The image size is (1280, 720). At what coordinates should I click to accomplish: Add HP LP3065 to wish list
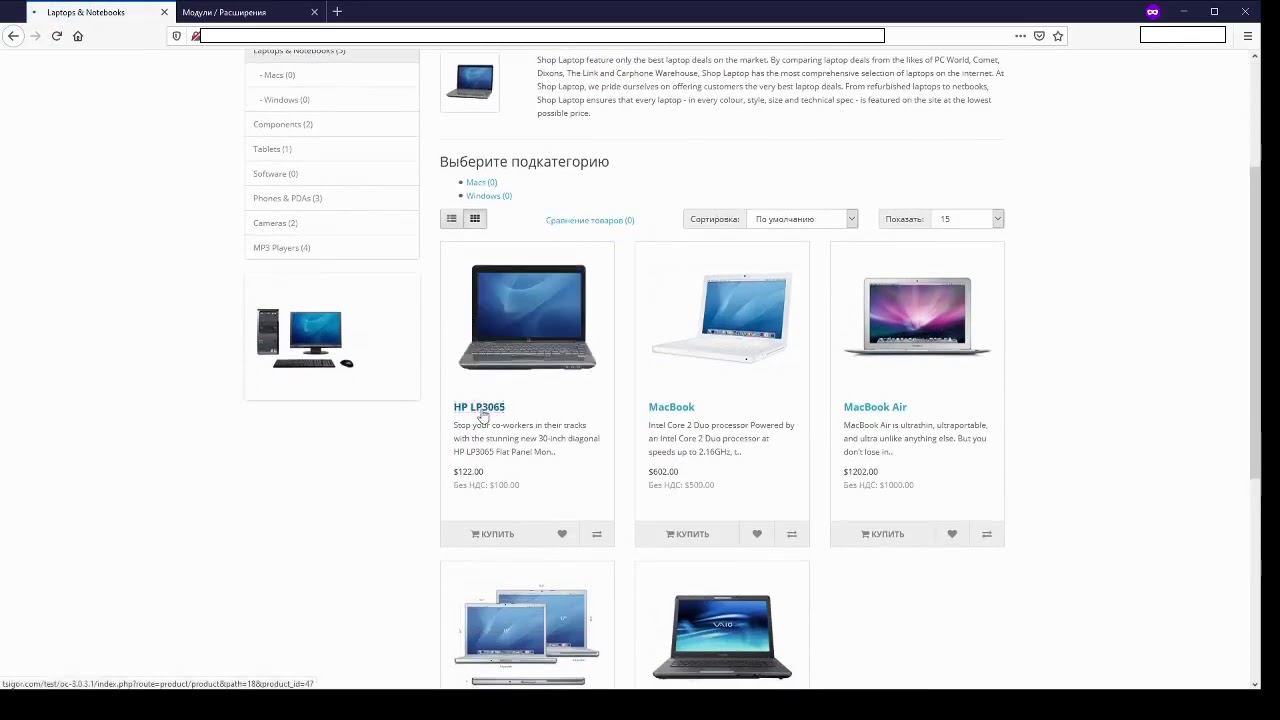(x=562, y=534)
